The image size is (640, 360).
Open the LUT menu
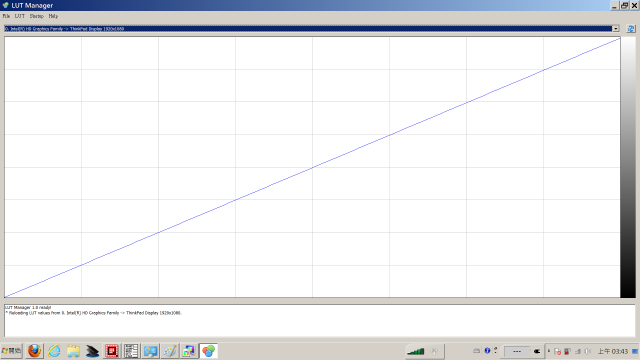pyautogui.click(x=20, y=16)
